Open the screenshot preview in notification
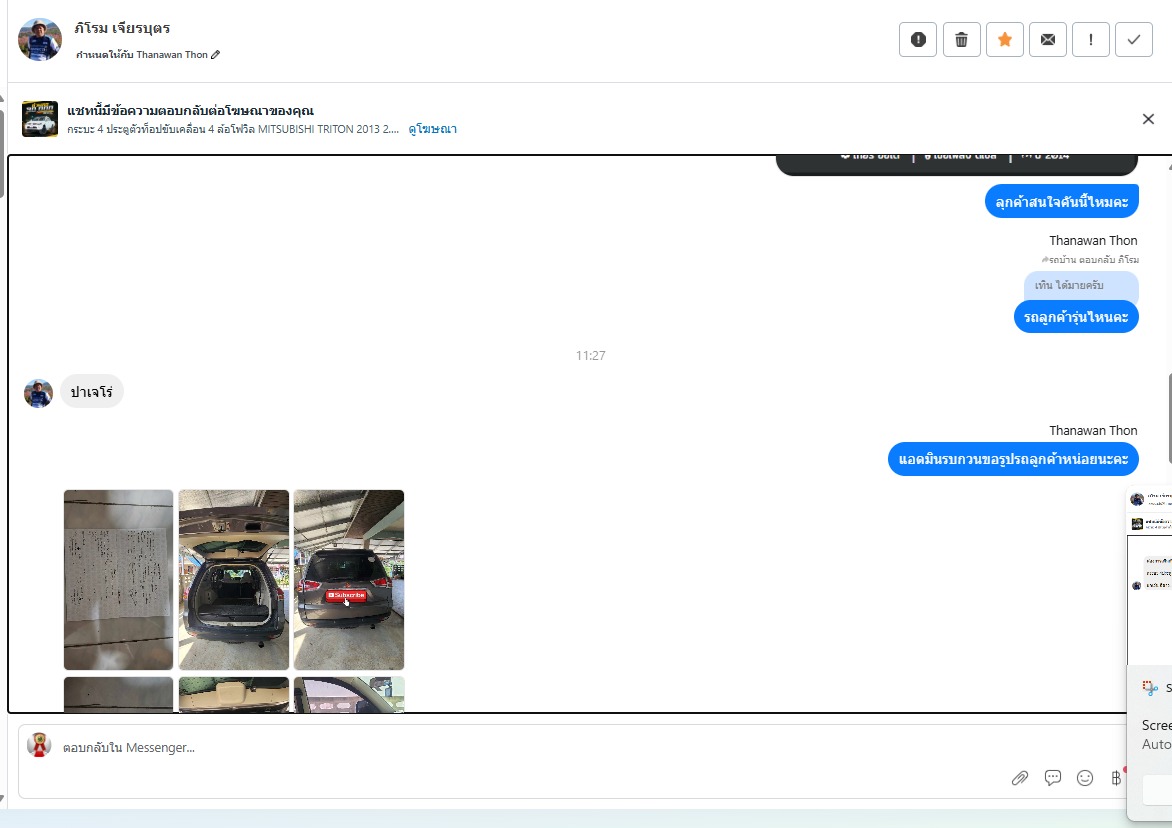 [x=1150, y=574]
